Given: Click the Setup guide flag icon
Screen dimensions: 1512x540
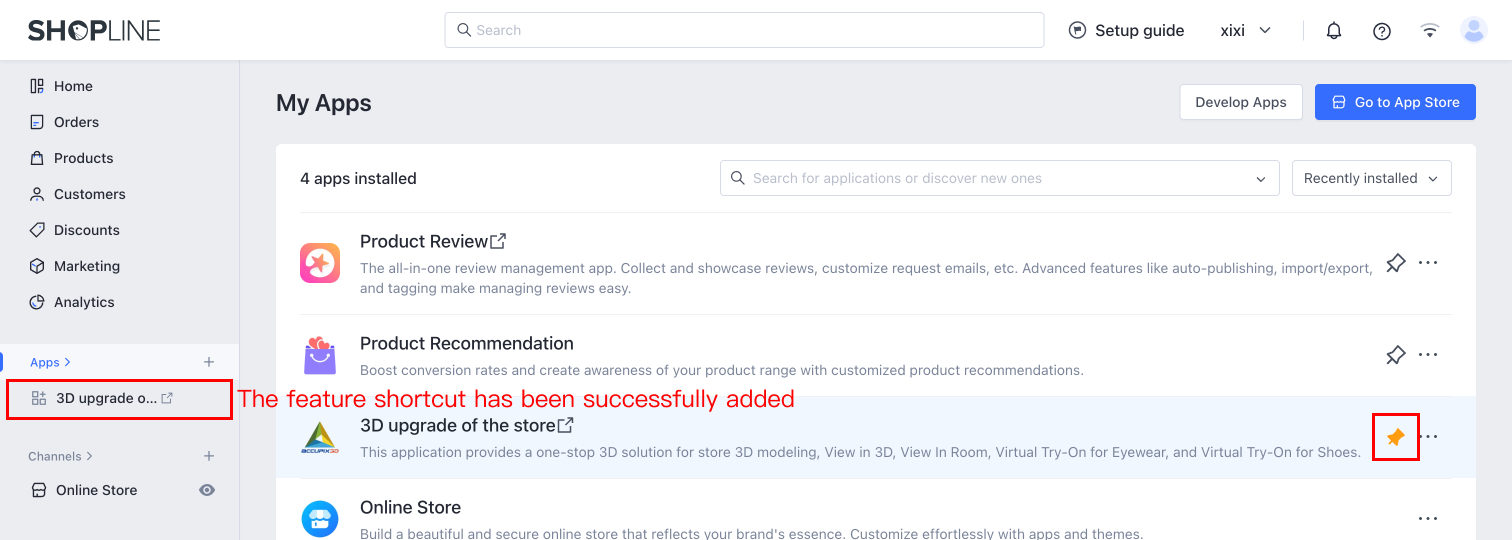Looking at the screenshot, I should click(1077, 30).
